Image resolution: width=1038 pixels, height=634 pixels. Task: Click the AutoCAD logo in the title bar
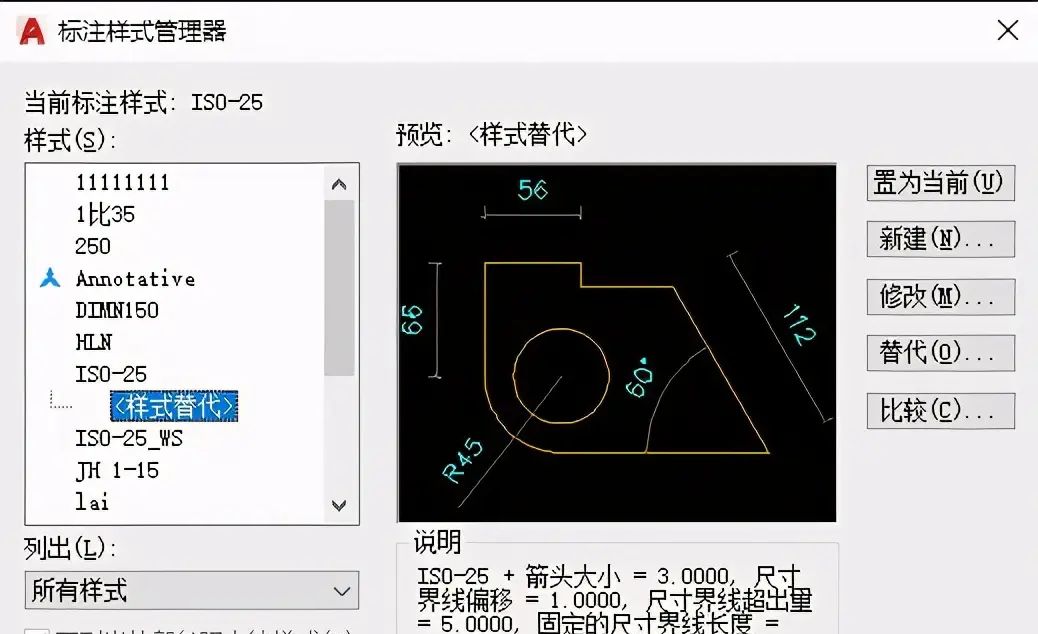pyautogui.click(x=30, y=29)
